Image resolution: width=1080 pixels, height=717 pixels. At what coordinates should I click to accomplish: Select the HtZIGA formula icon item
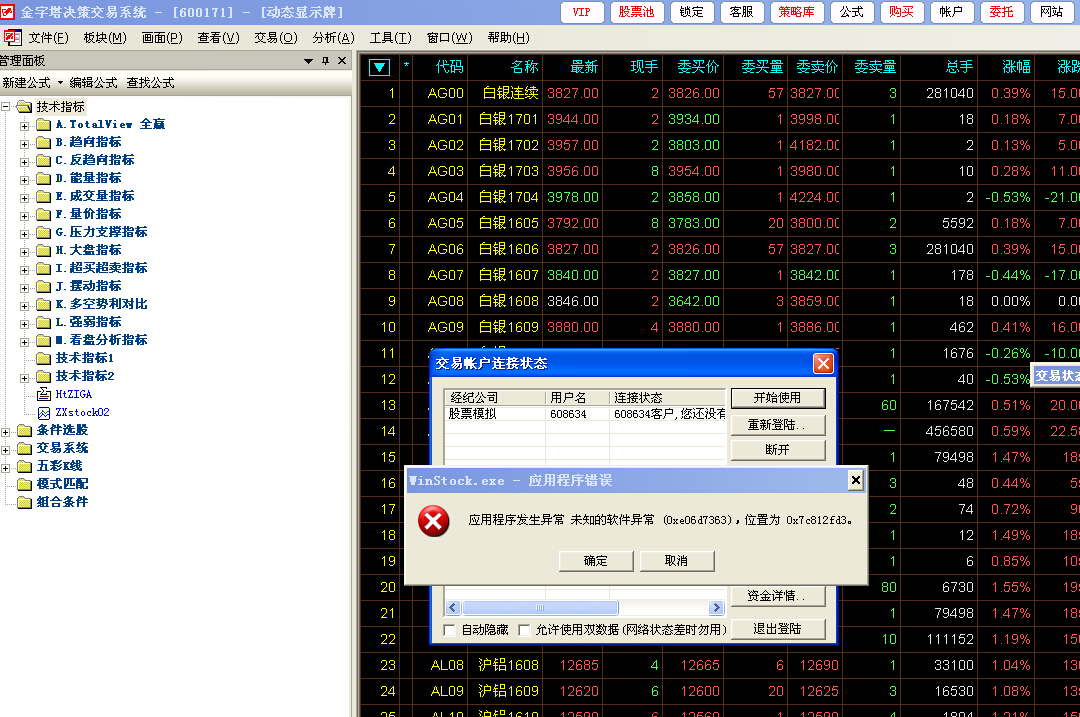tap(44, 394)
